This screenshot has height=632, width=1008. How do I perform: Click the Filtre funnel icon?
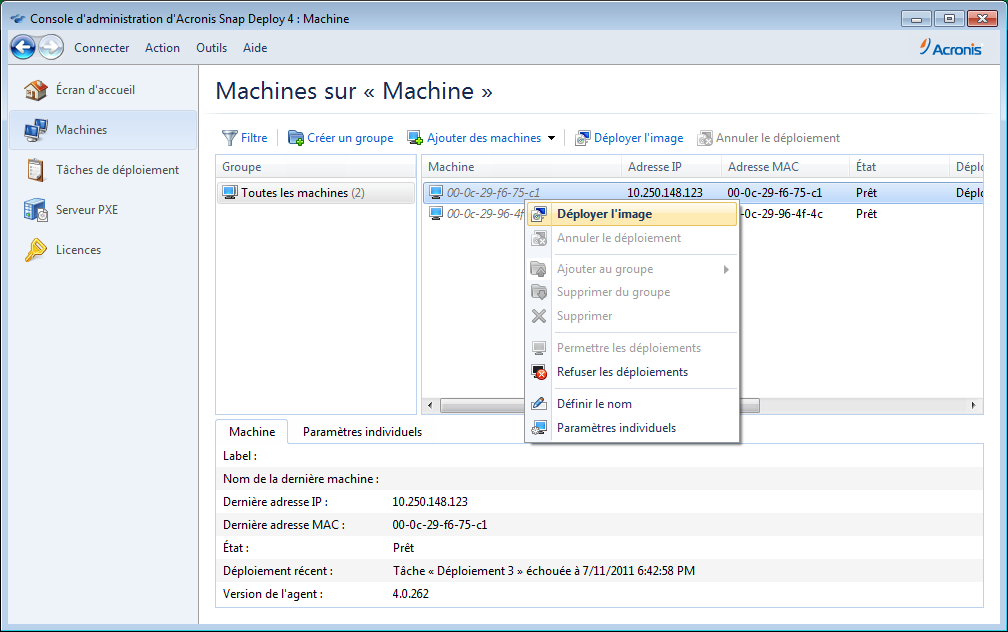(230, 138)
